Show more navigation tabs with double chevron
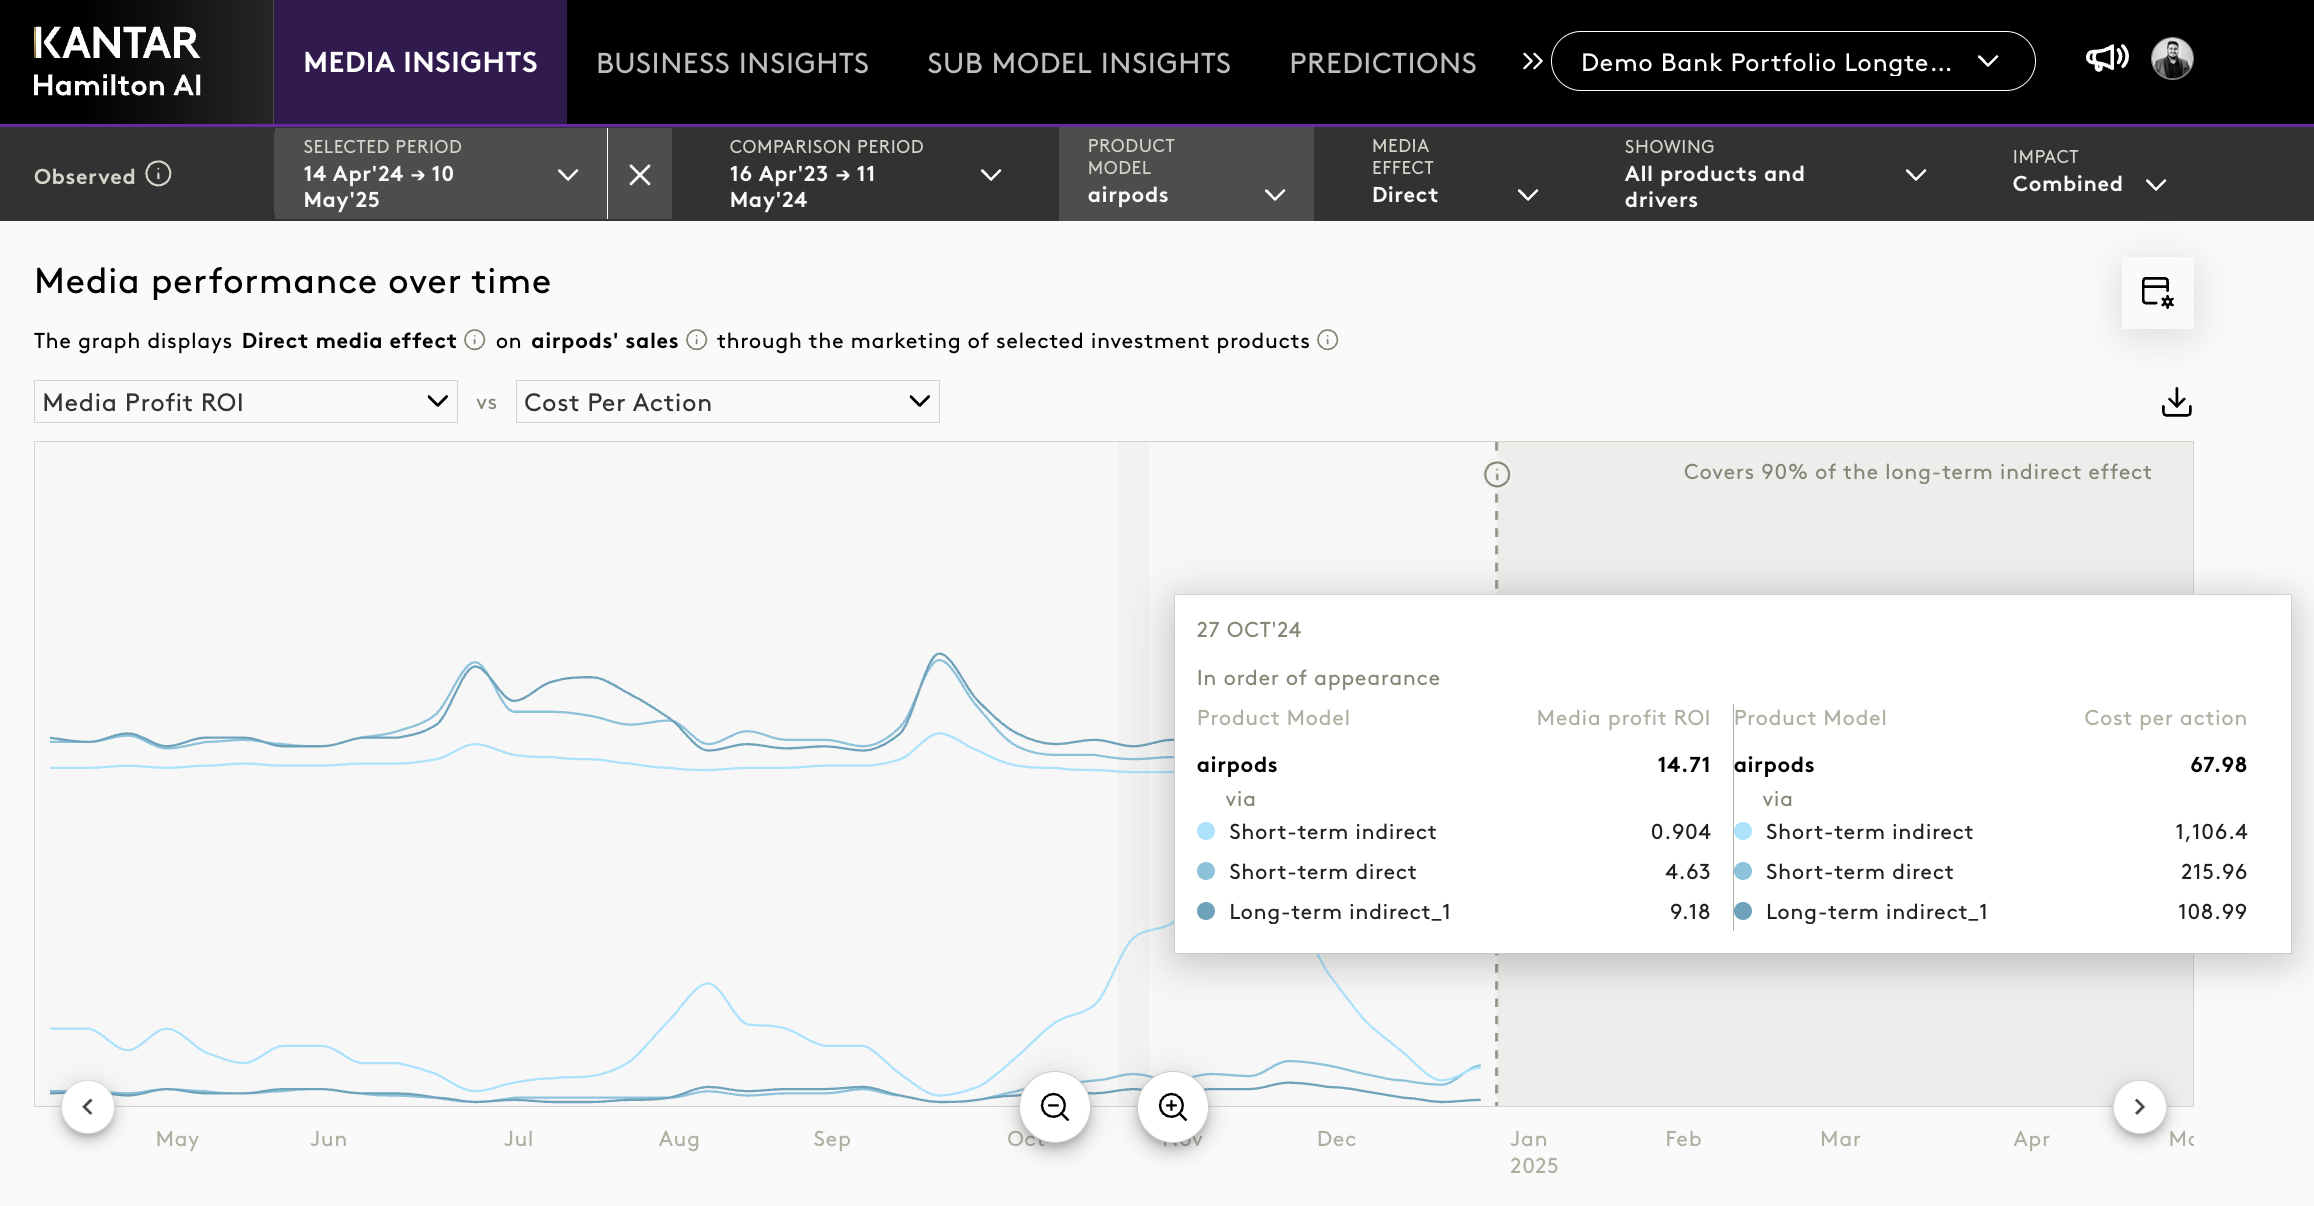Image resolution: width=2314 pixels, height=1206 pixels. pyautogui.click(x=1531, y=62)
